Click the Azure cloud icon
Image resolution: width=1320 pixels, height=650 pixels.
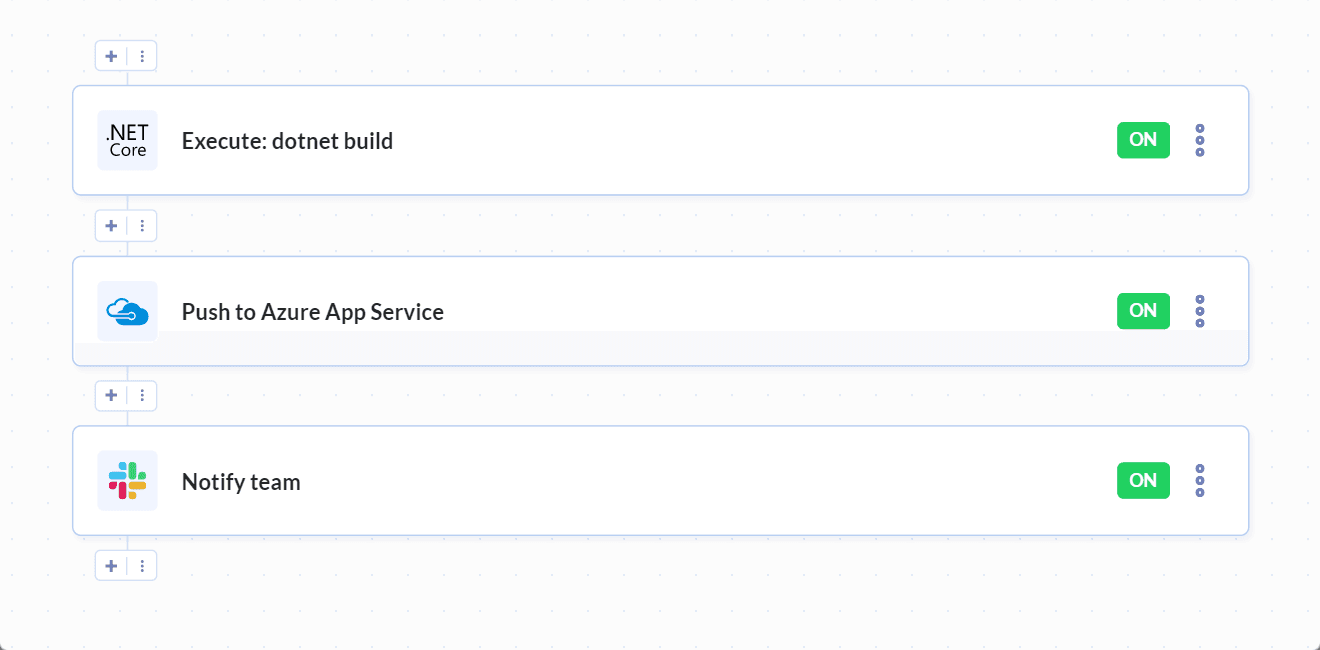[x=127, y=311]
